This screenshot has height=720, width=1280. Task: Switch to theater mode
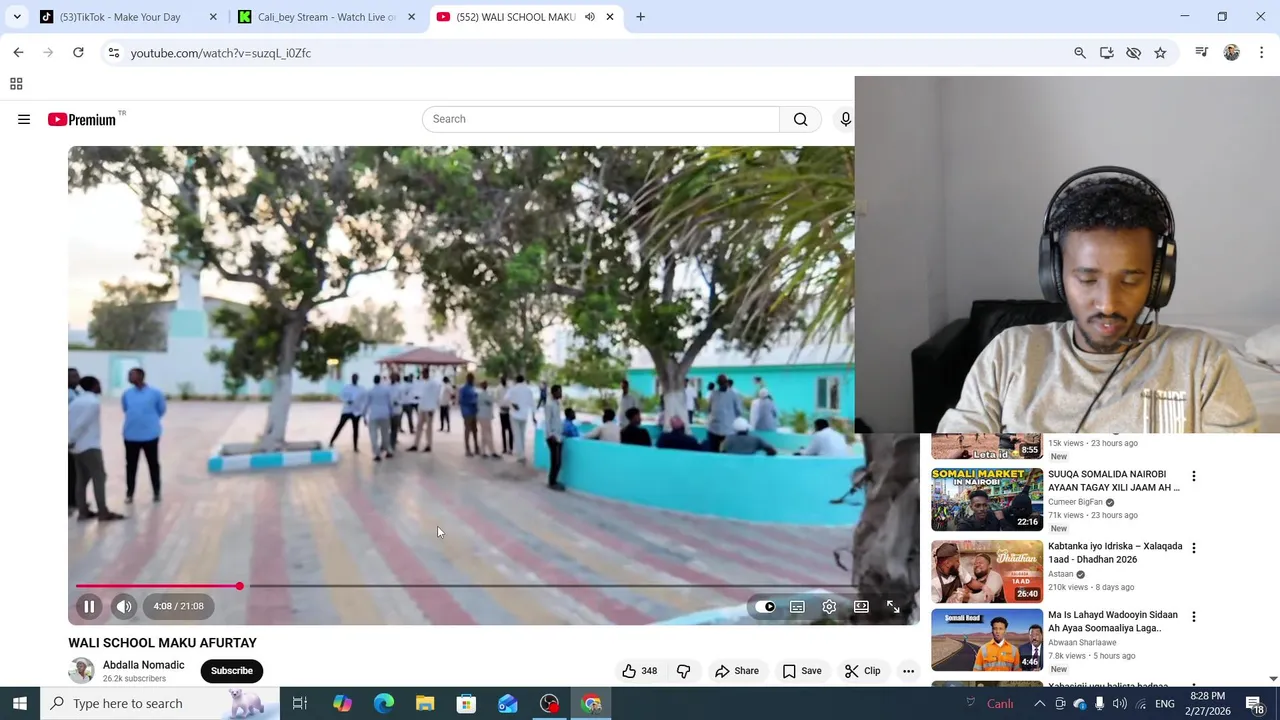click(861, 607)
